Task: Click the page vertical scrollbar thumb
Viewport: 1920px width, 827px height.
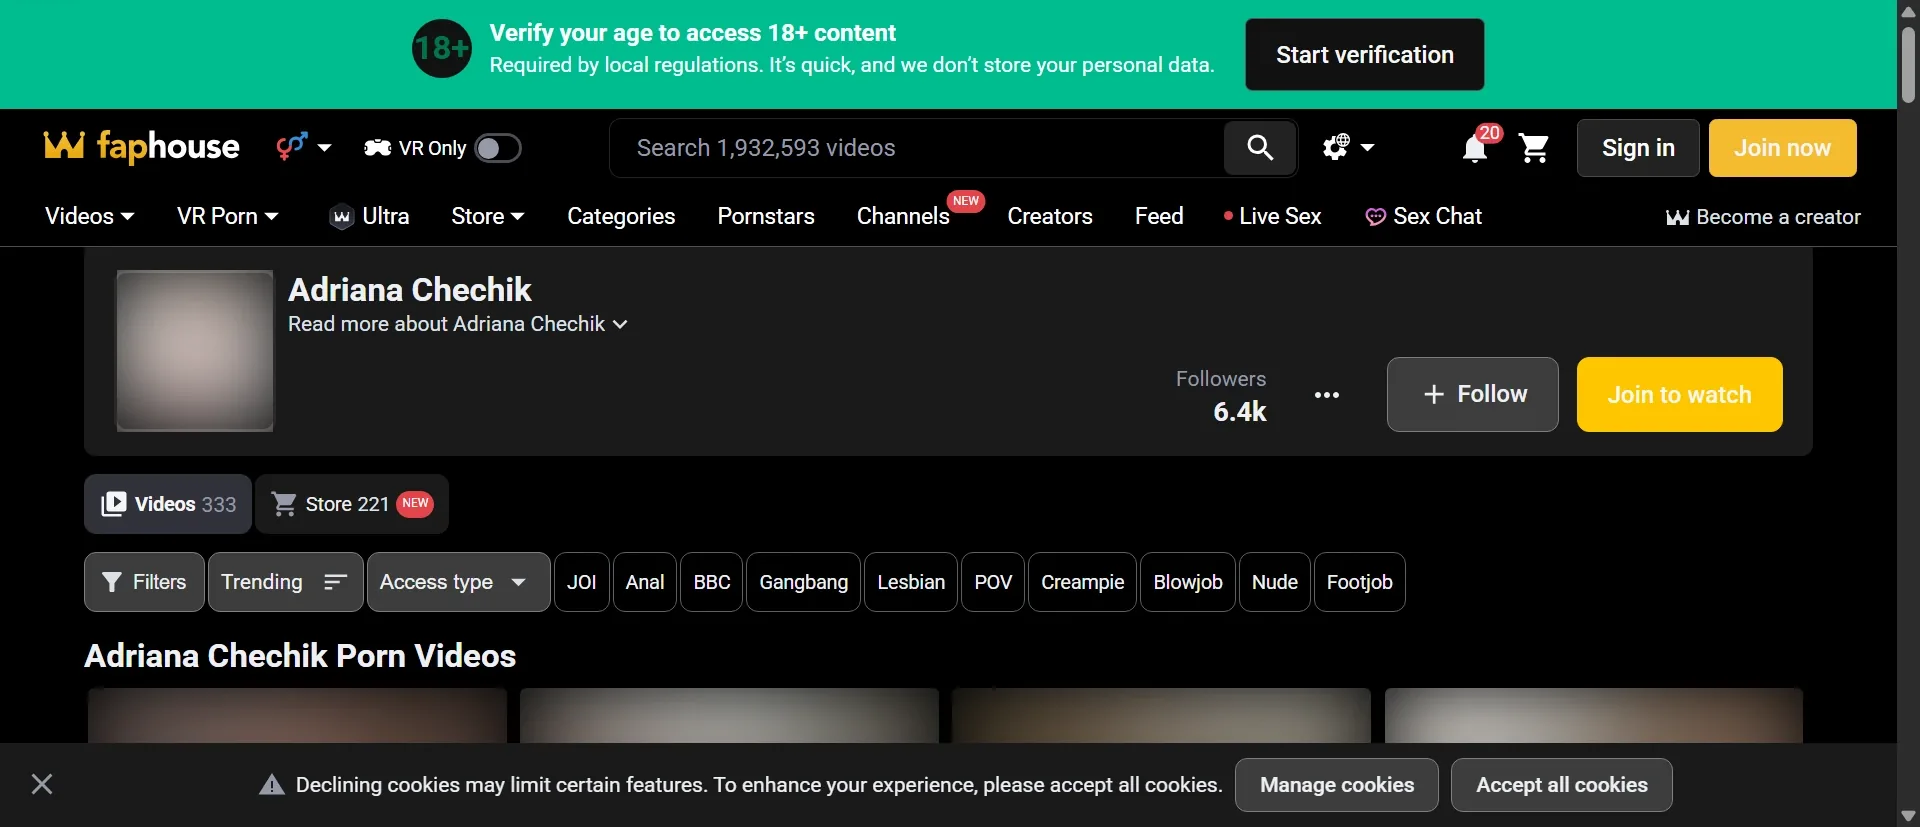Action: click(x=1908, y=65)
